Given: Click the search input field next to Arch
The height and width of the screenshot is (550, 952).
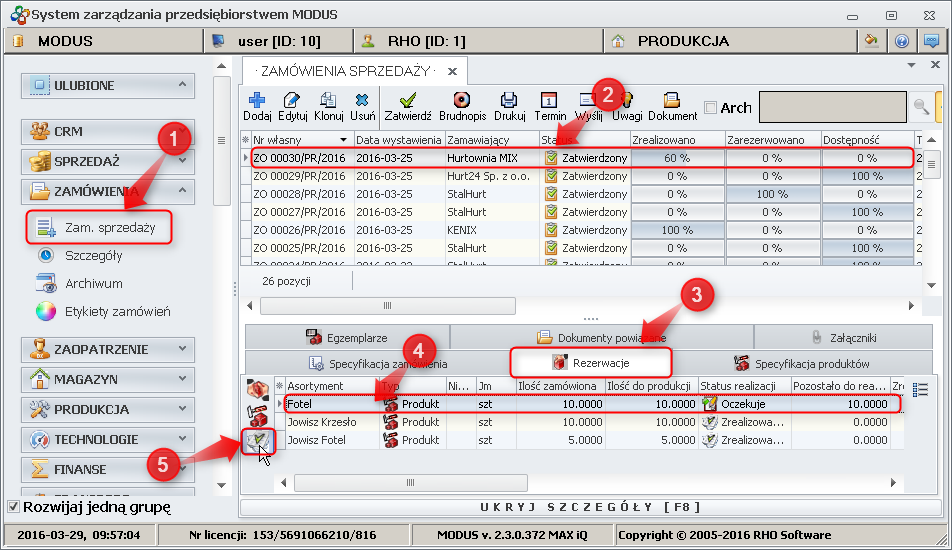Looking at the screenshot, I should [x=832, y=107].
